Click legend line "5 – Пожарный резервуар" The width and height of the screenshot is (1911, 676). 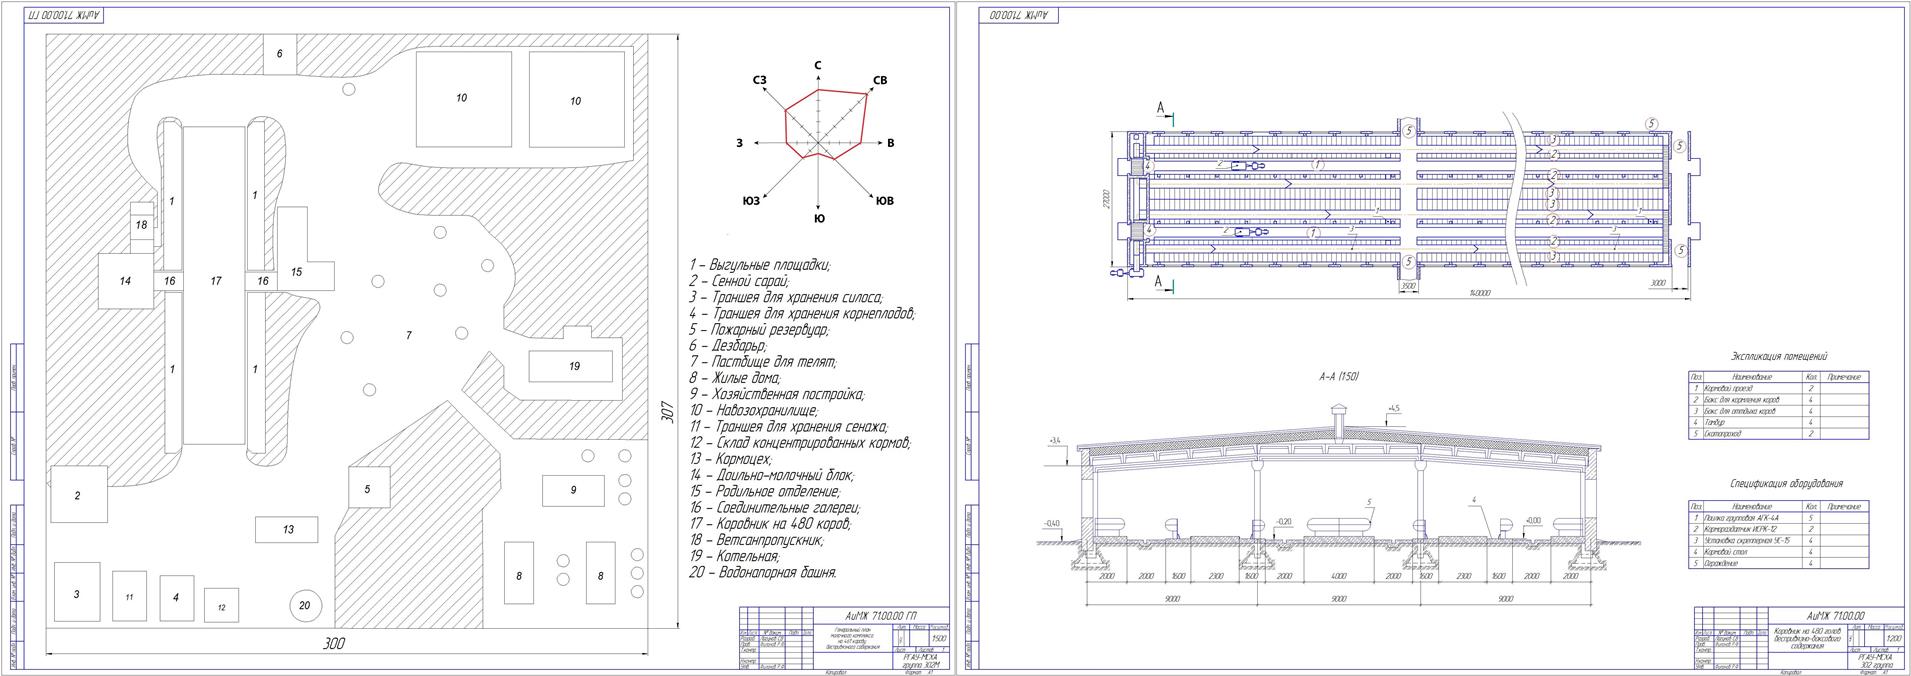758,329
